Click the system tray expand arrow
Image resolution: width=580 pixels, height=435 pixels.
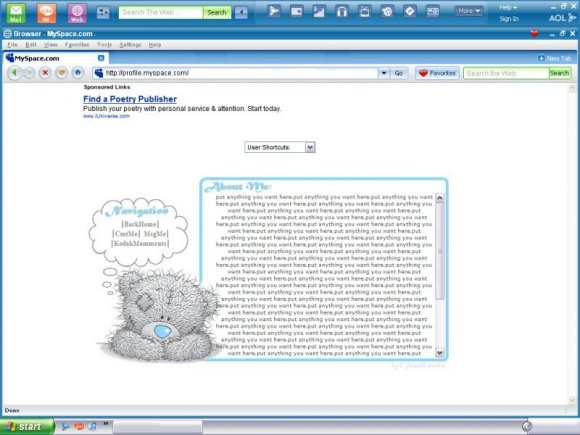coord(527,426)
